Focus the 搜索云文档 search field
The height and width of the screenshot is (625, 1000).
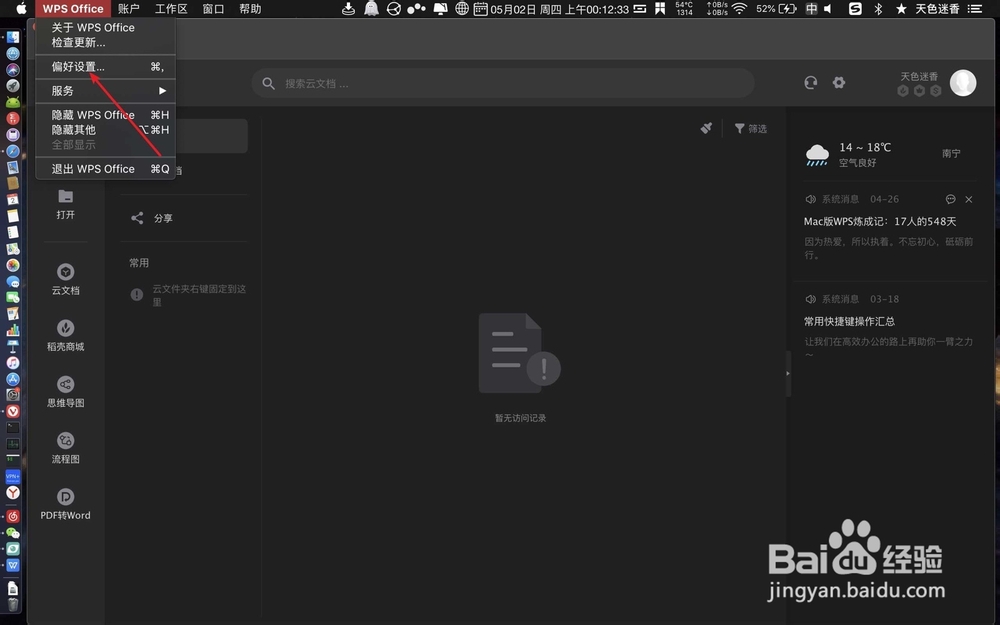pos(503,84)
